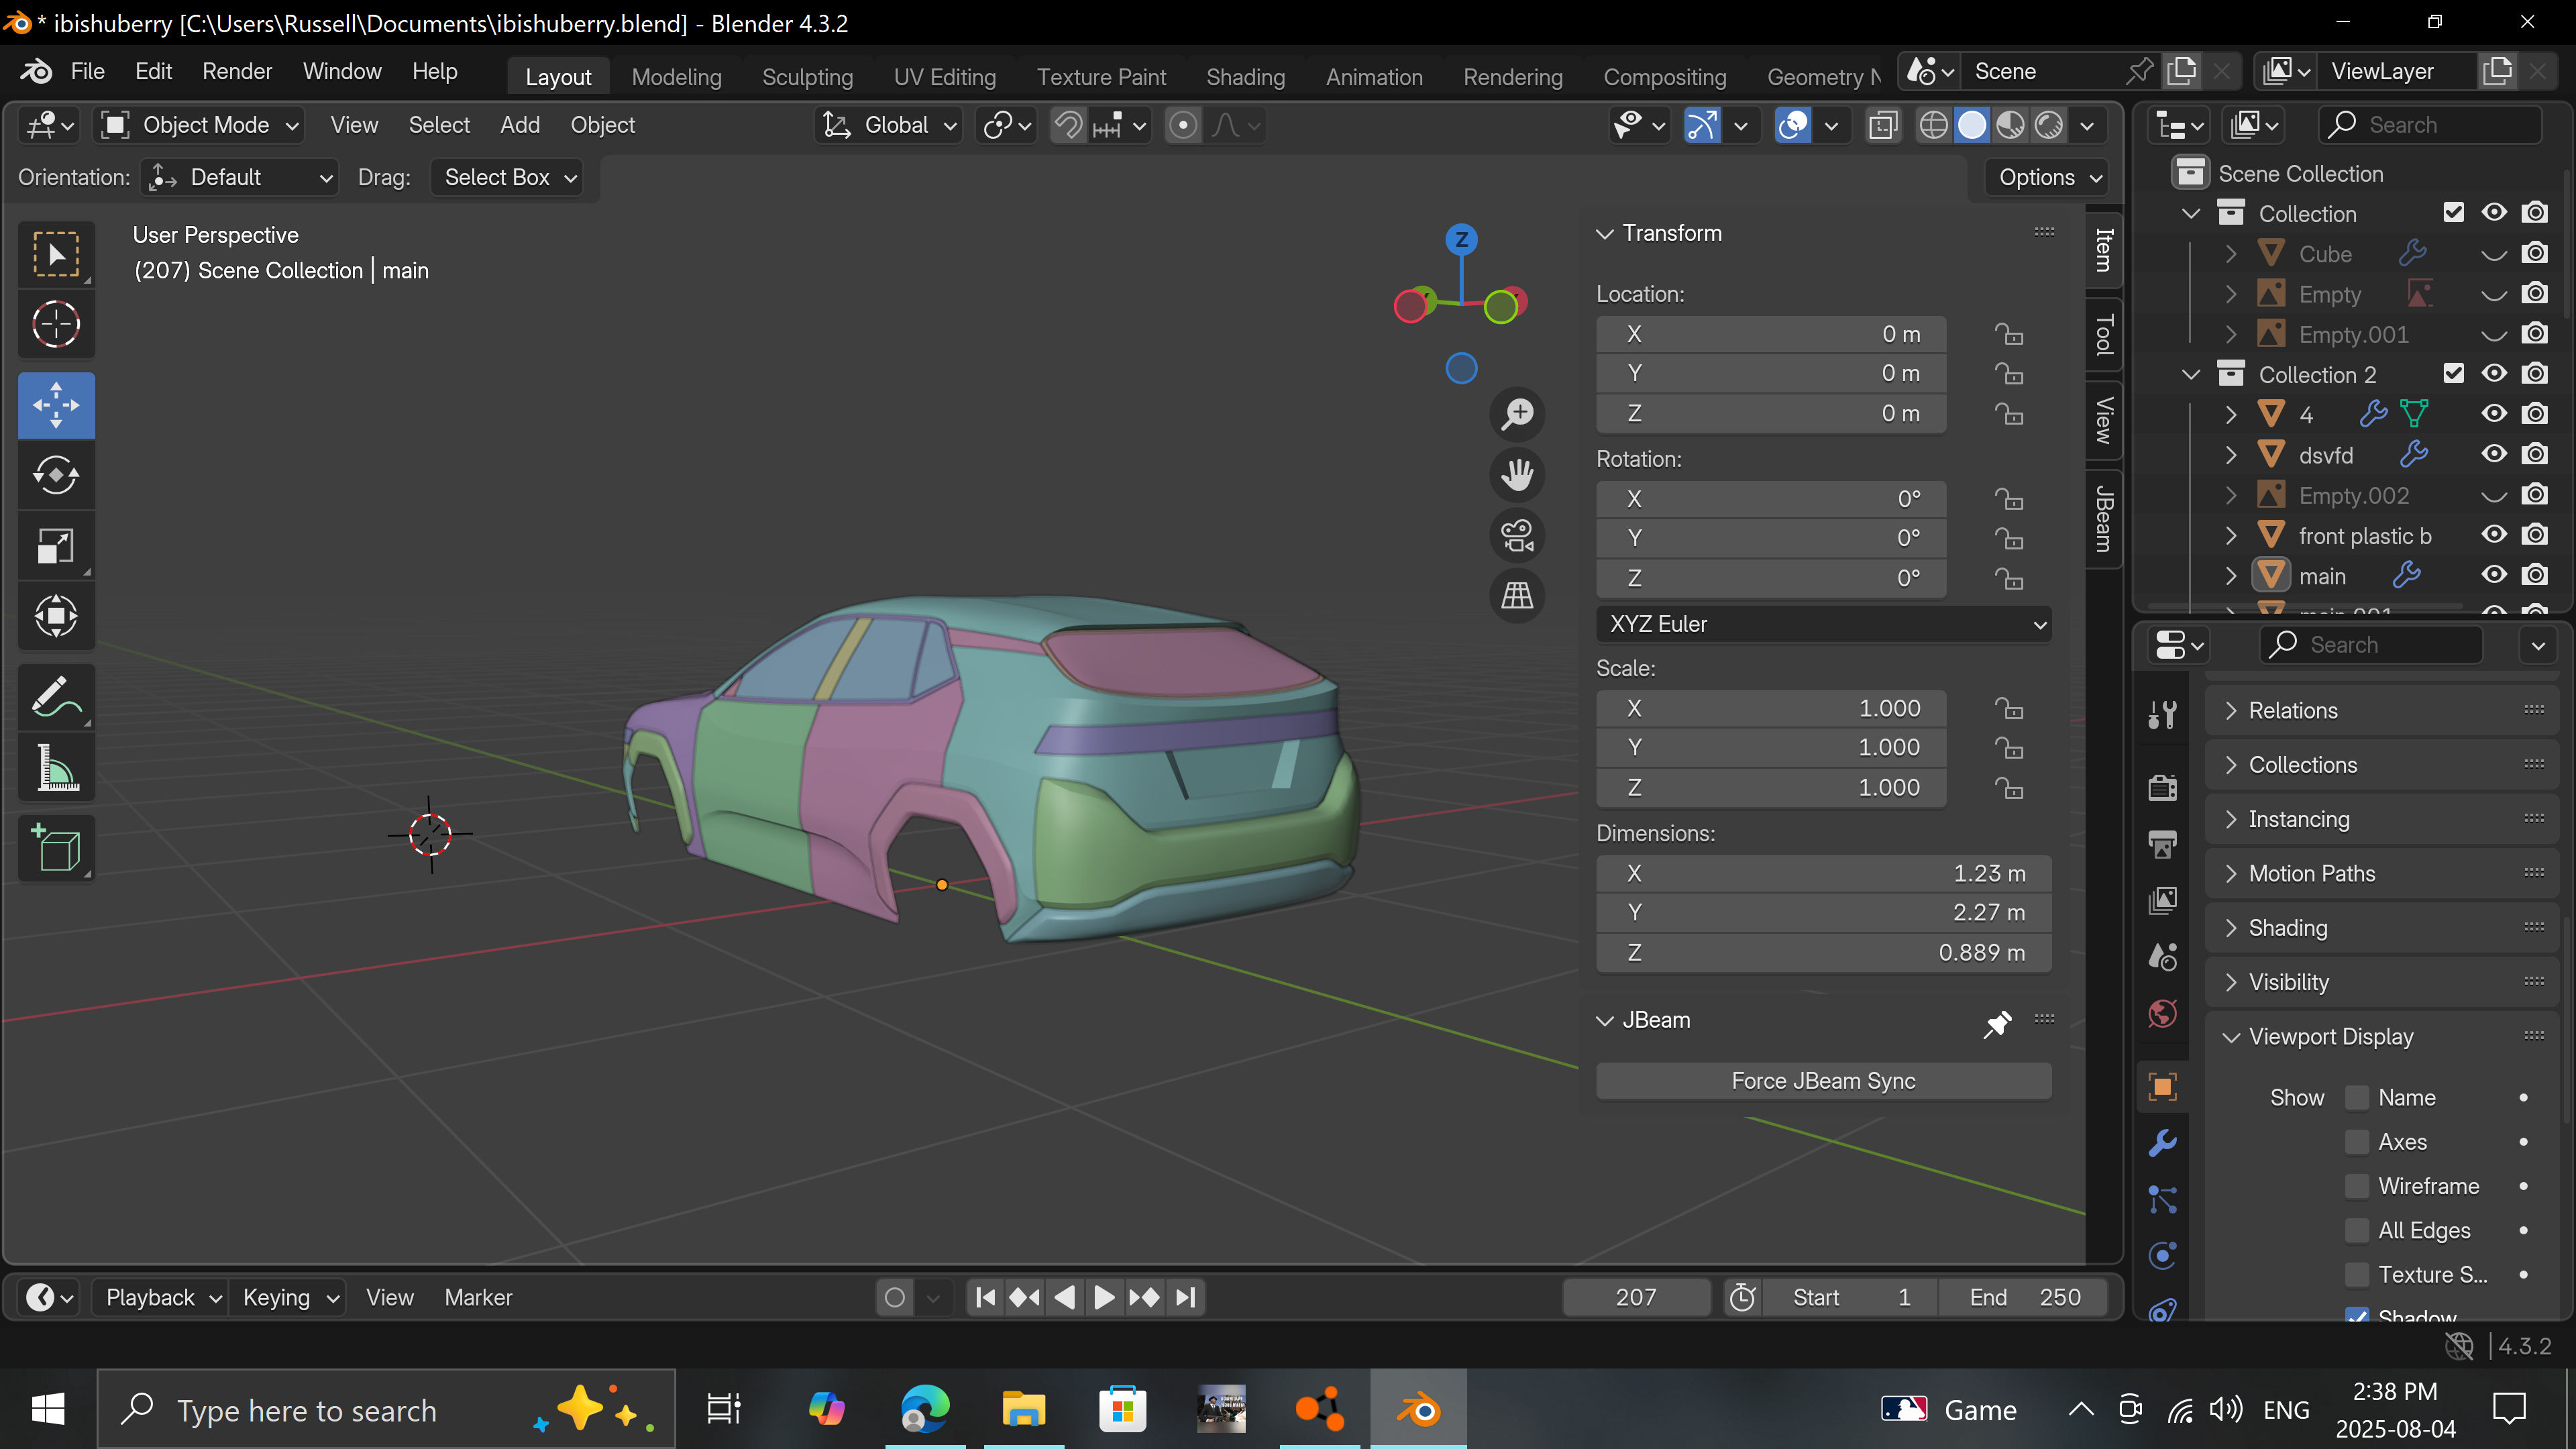Pin the JBeam panel
The height and width of the screenshot is (1449, 2576).
tap(1997, 1023)
